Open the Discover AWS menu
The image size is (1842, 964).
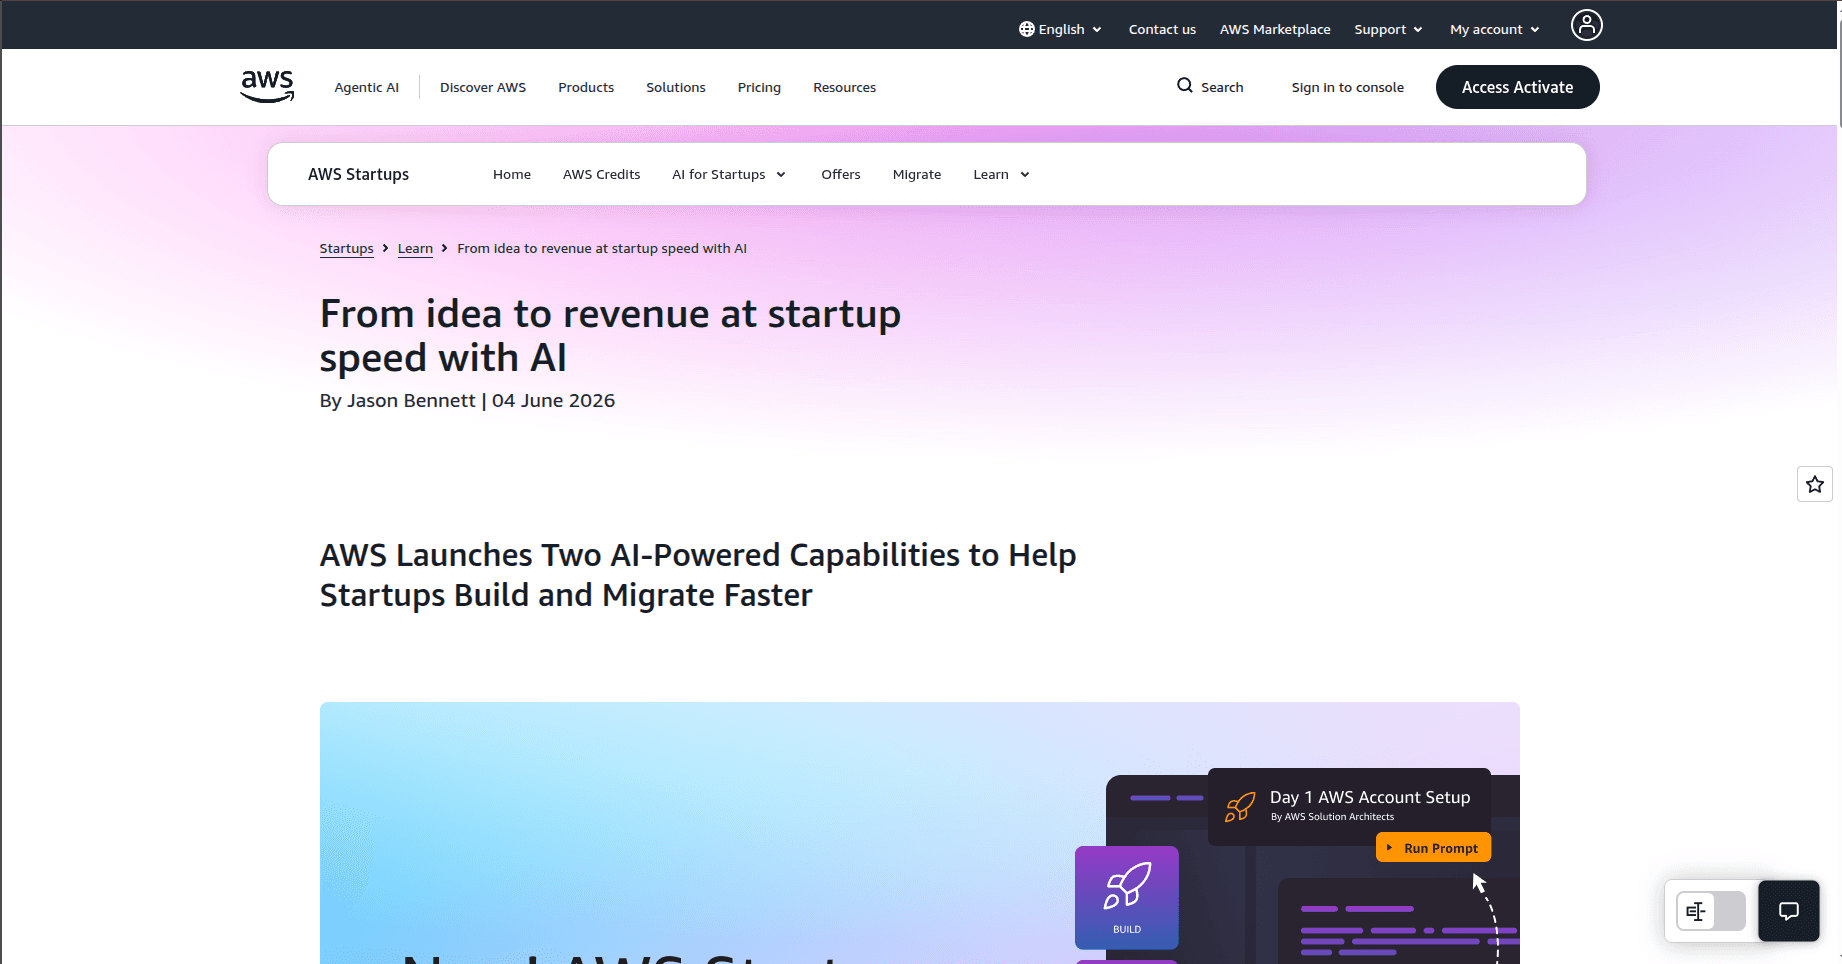pyautogui.click(x=483, y=87)
